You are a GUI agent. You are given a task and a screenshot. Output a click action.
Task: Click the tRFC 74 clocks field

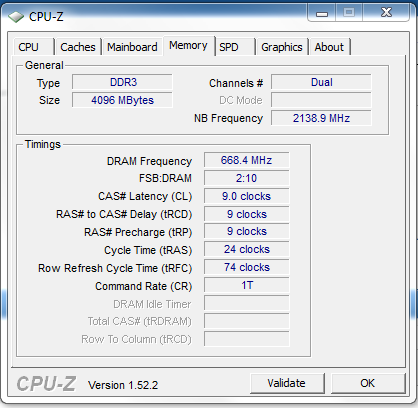tap(247, 267)
